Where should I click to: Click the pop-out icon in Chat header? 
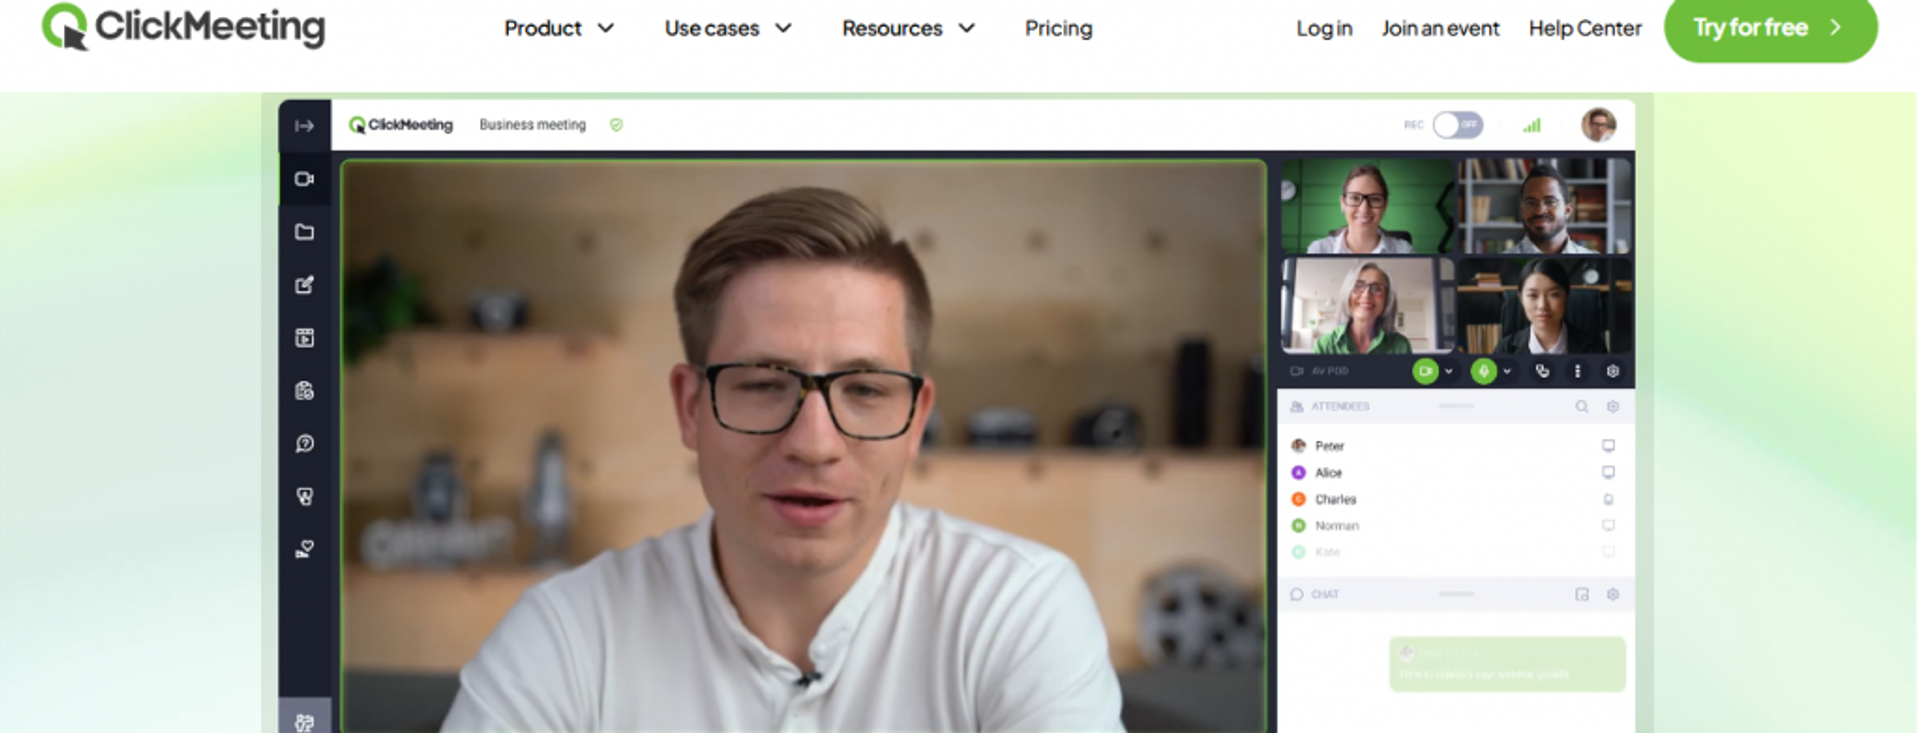point(1581,594)
